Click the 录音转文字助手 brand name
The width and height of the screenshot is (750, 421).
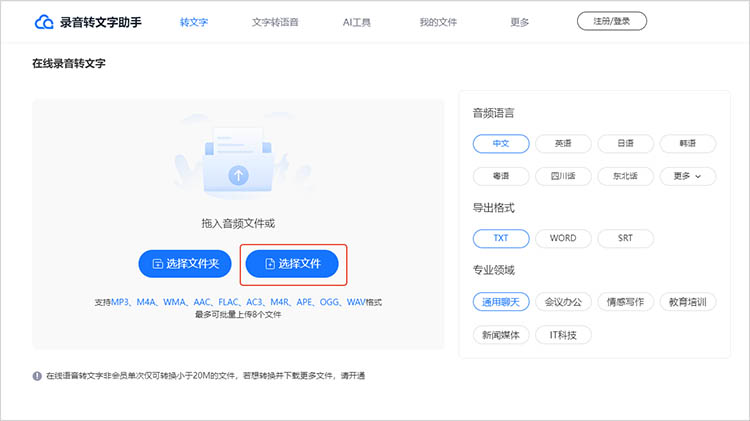click(101, 22)
